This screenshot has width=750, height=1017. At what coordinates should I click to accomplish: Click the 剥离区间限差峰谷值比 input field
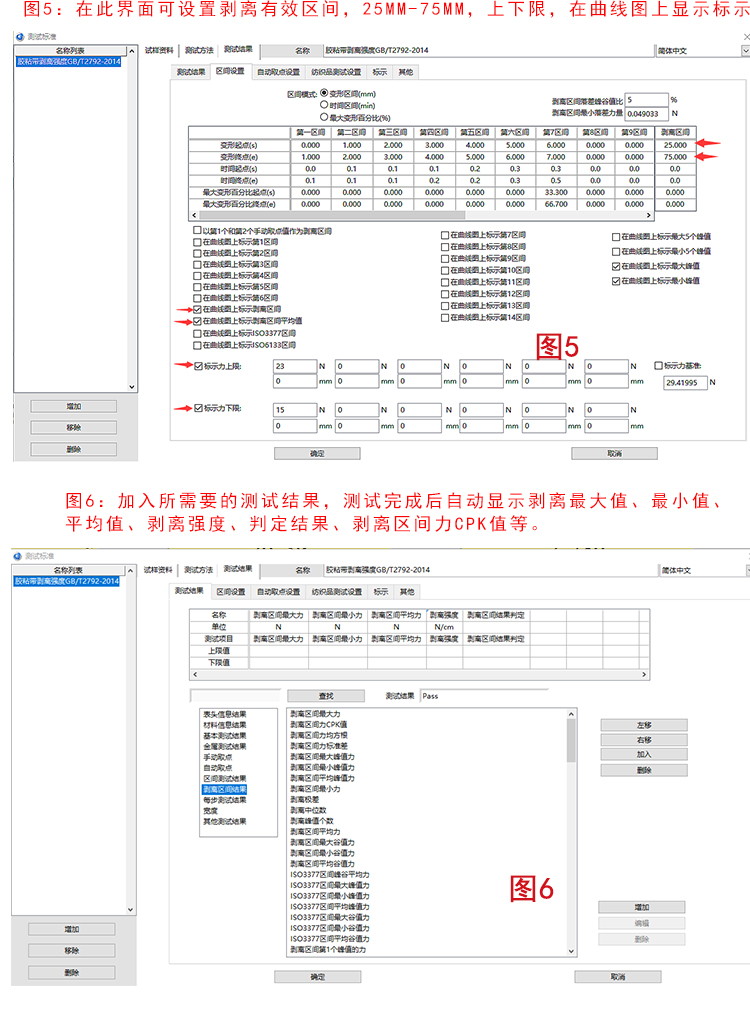tap(645, 100)
